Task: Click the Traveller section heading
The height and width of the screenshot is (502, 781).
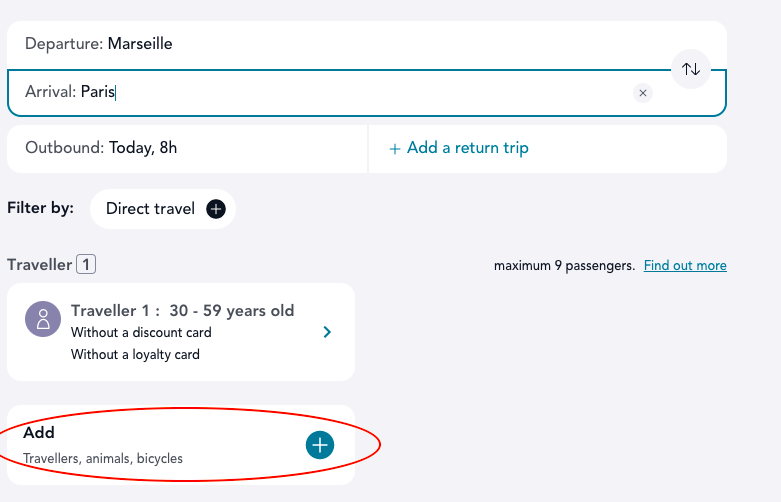Action: (39, 265)
